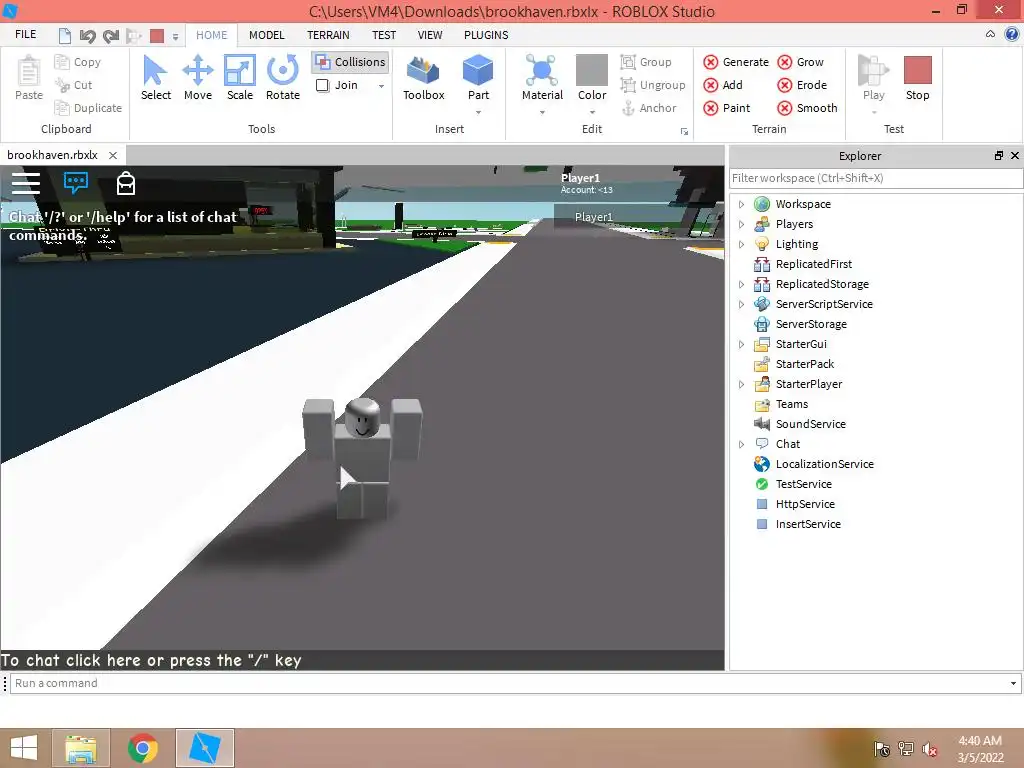Switch to the TEST ribbon tab
The image size is (1024, 768).
pos(384,35)
